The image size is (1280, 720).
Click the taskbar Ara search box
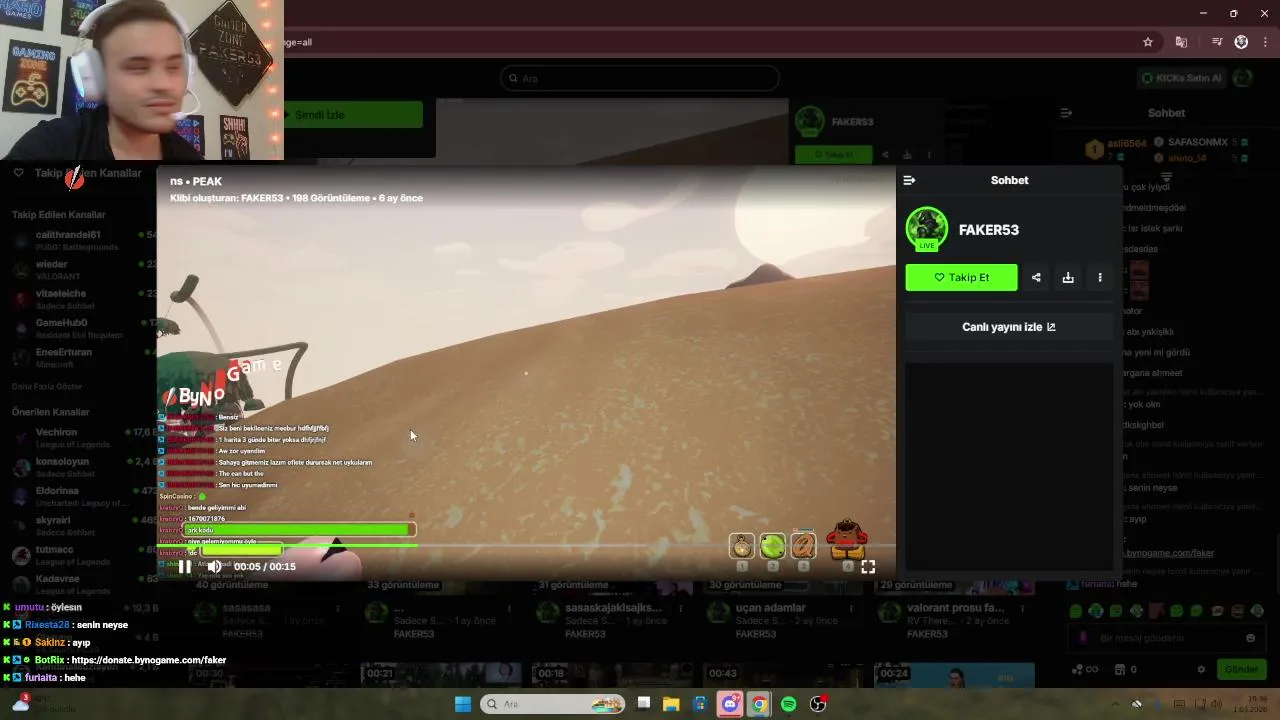(x=553, y=704)
